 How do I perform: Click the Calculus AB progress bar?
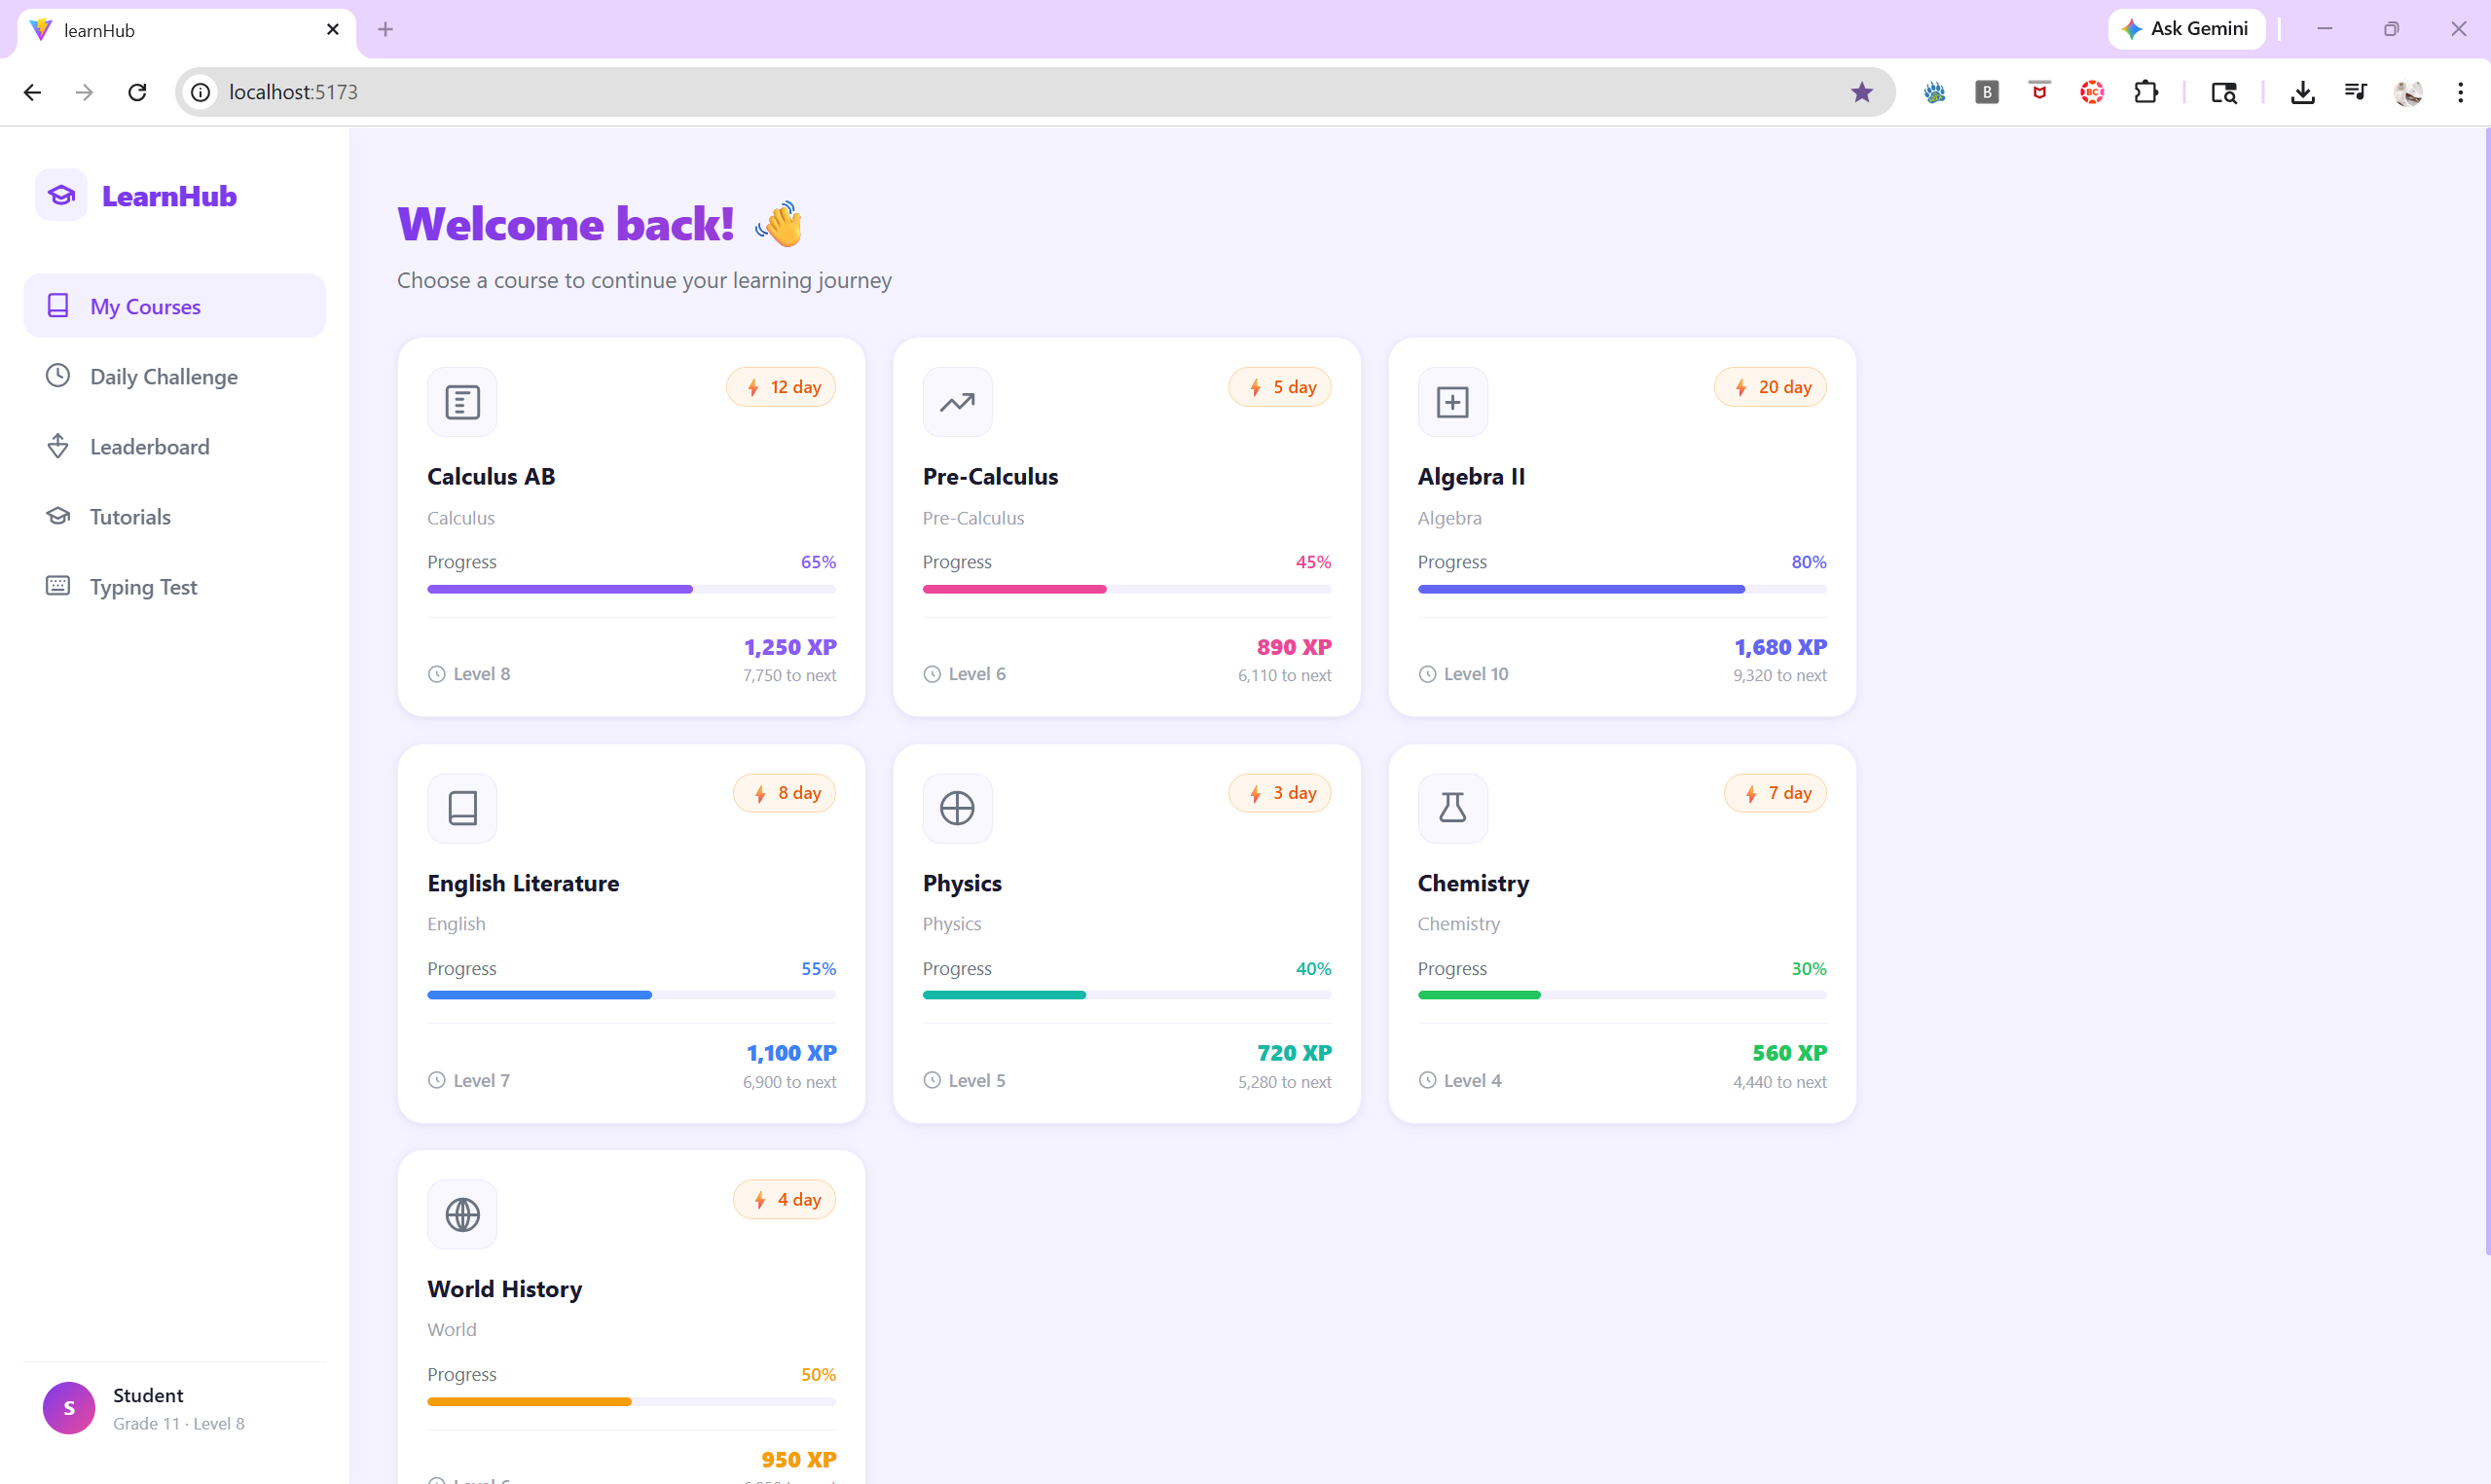tap(631, 589)
